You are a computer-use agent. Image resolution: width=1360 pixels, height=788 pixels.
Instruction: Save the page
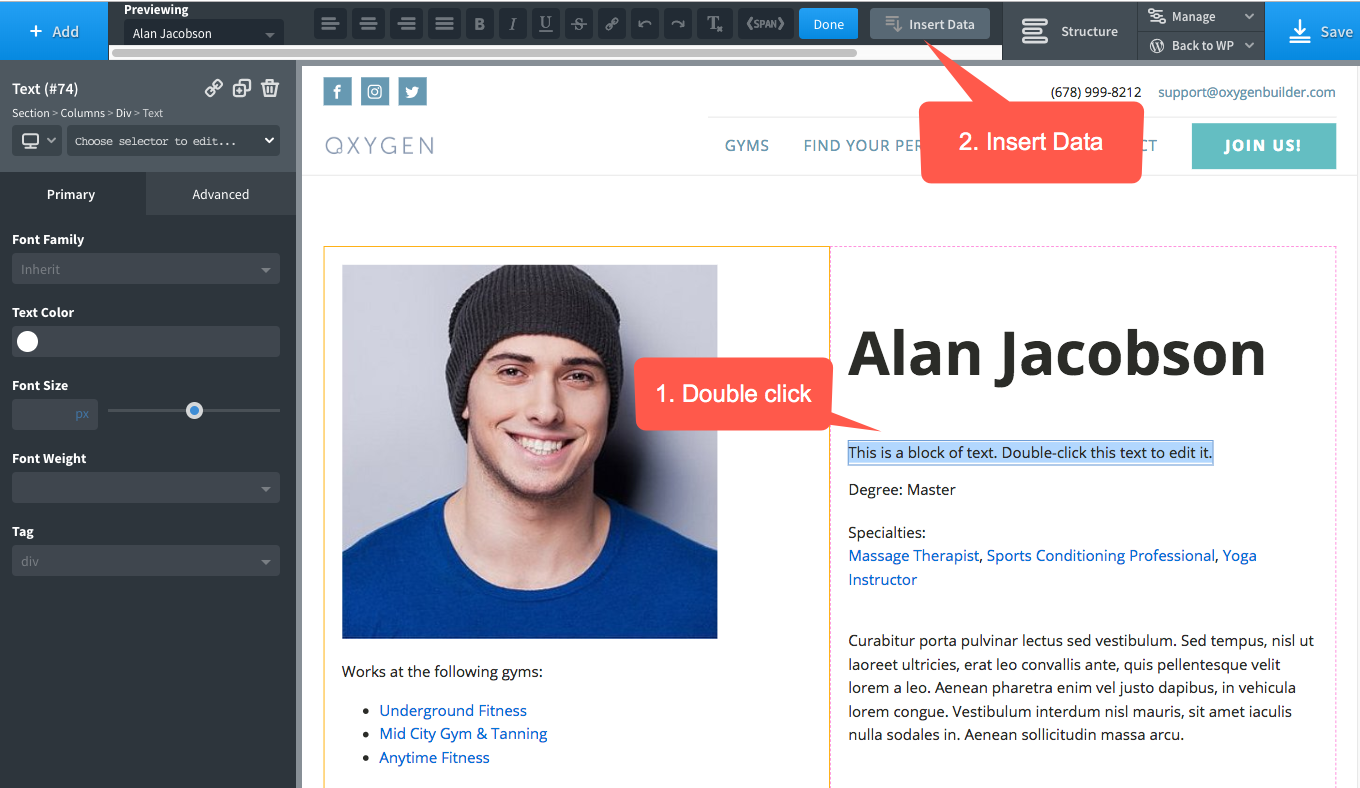[x=1313, y=31]
